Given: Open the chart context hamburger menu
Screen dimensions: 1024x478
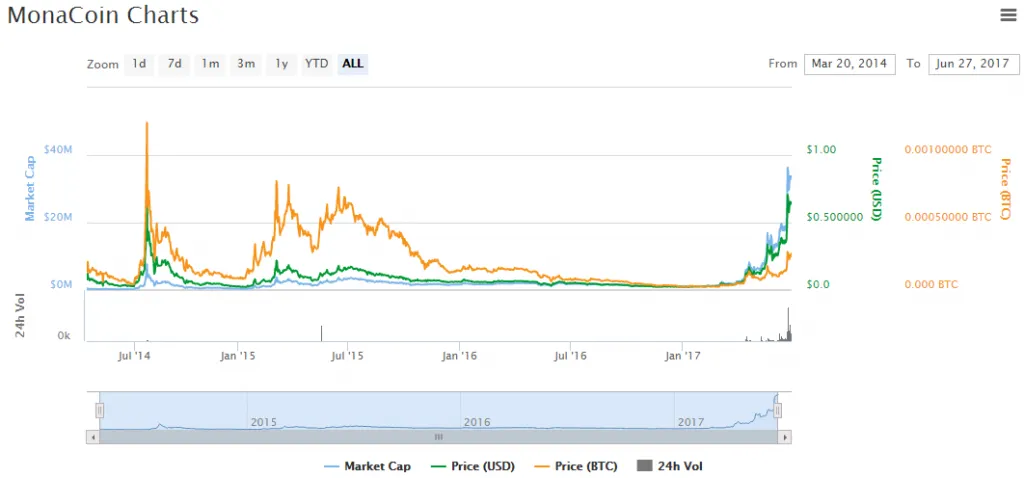Looking at the screenshot, I should pos(1008,16).
